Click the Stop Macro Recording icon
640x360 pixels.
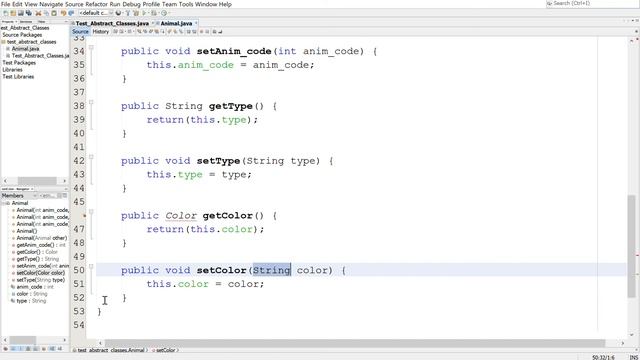click(207, 31)
